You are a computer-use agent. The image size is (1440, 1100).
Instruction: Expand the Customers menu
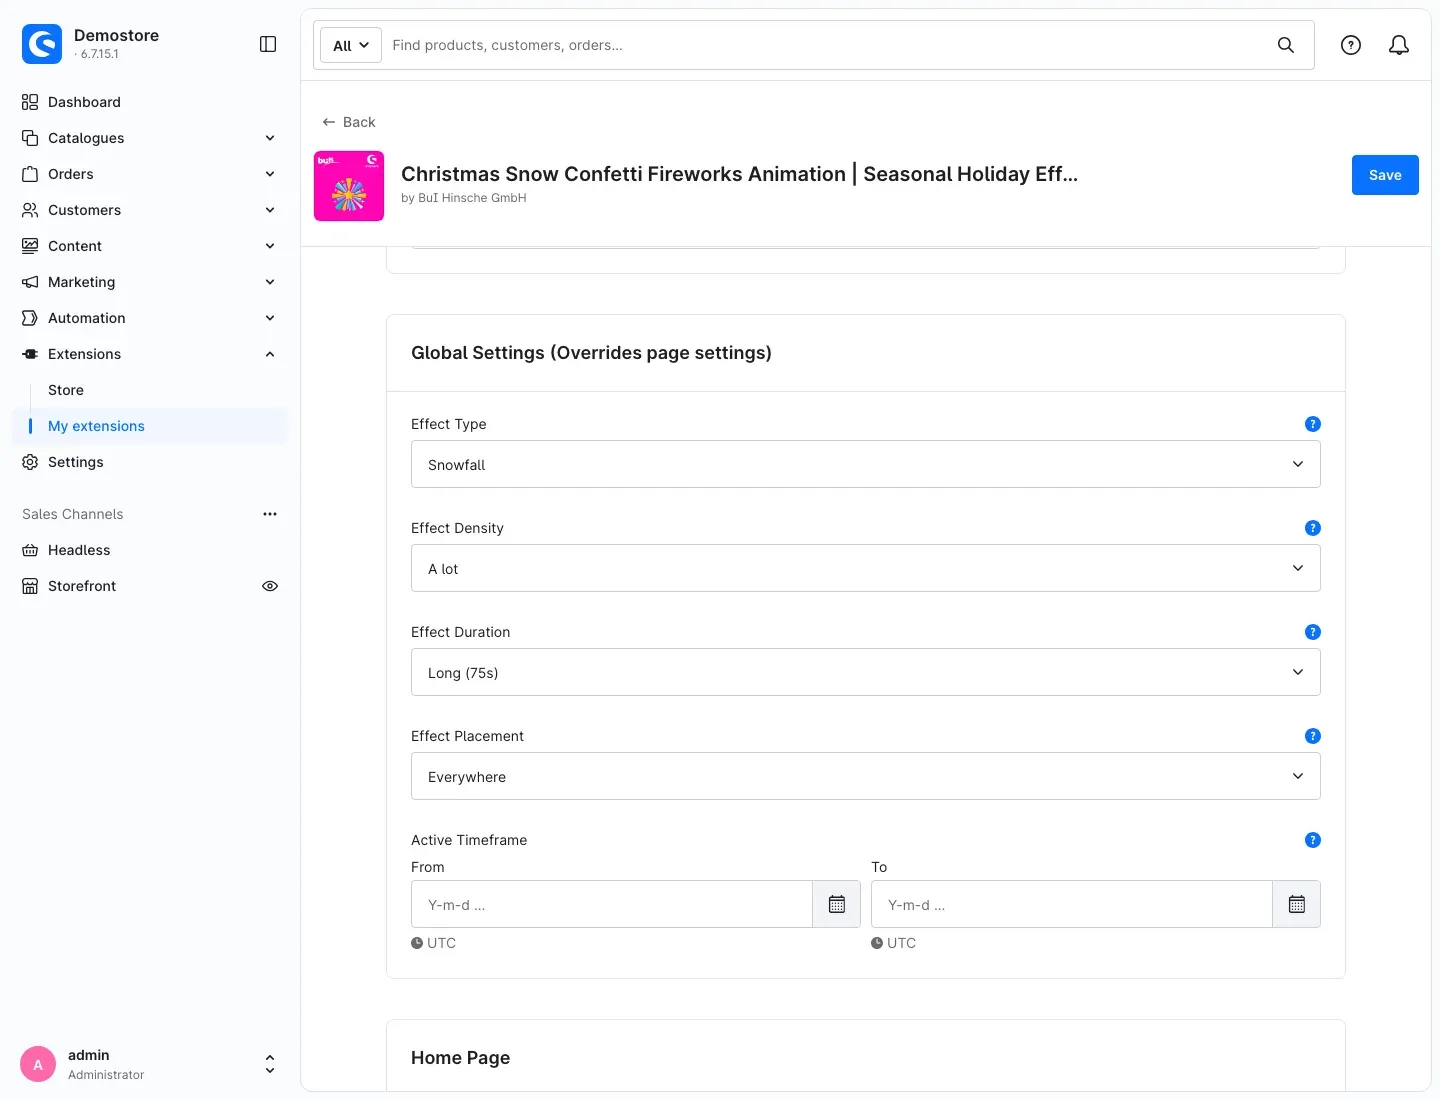(150, 210)
